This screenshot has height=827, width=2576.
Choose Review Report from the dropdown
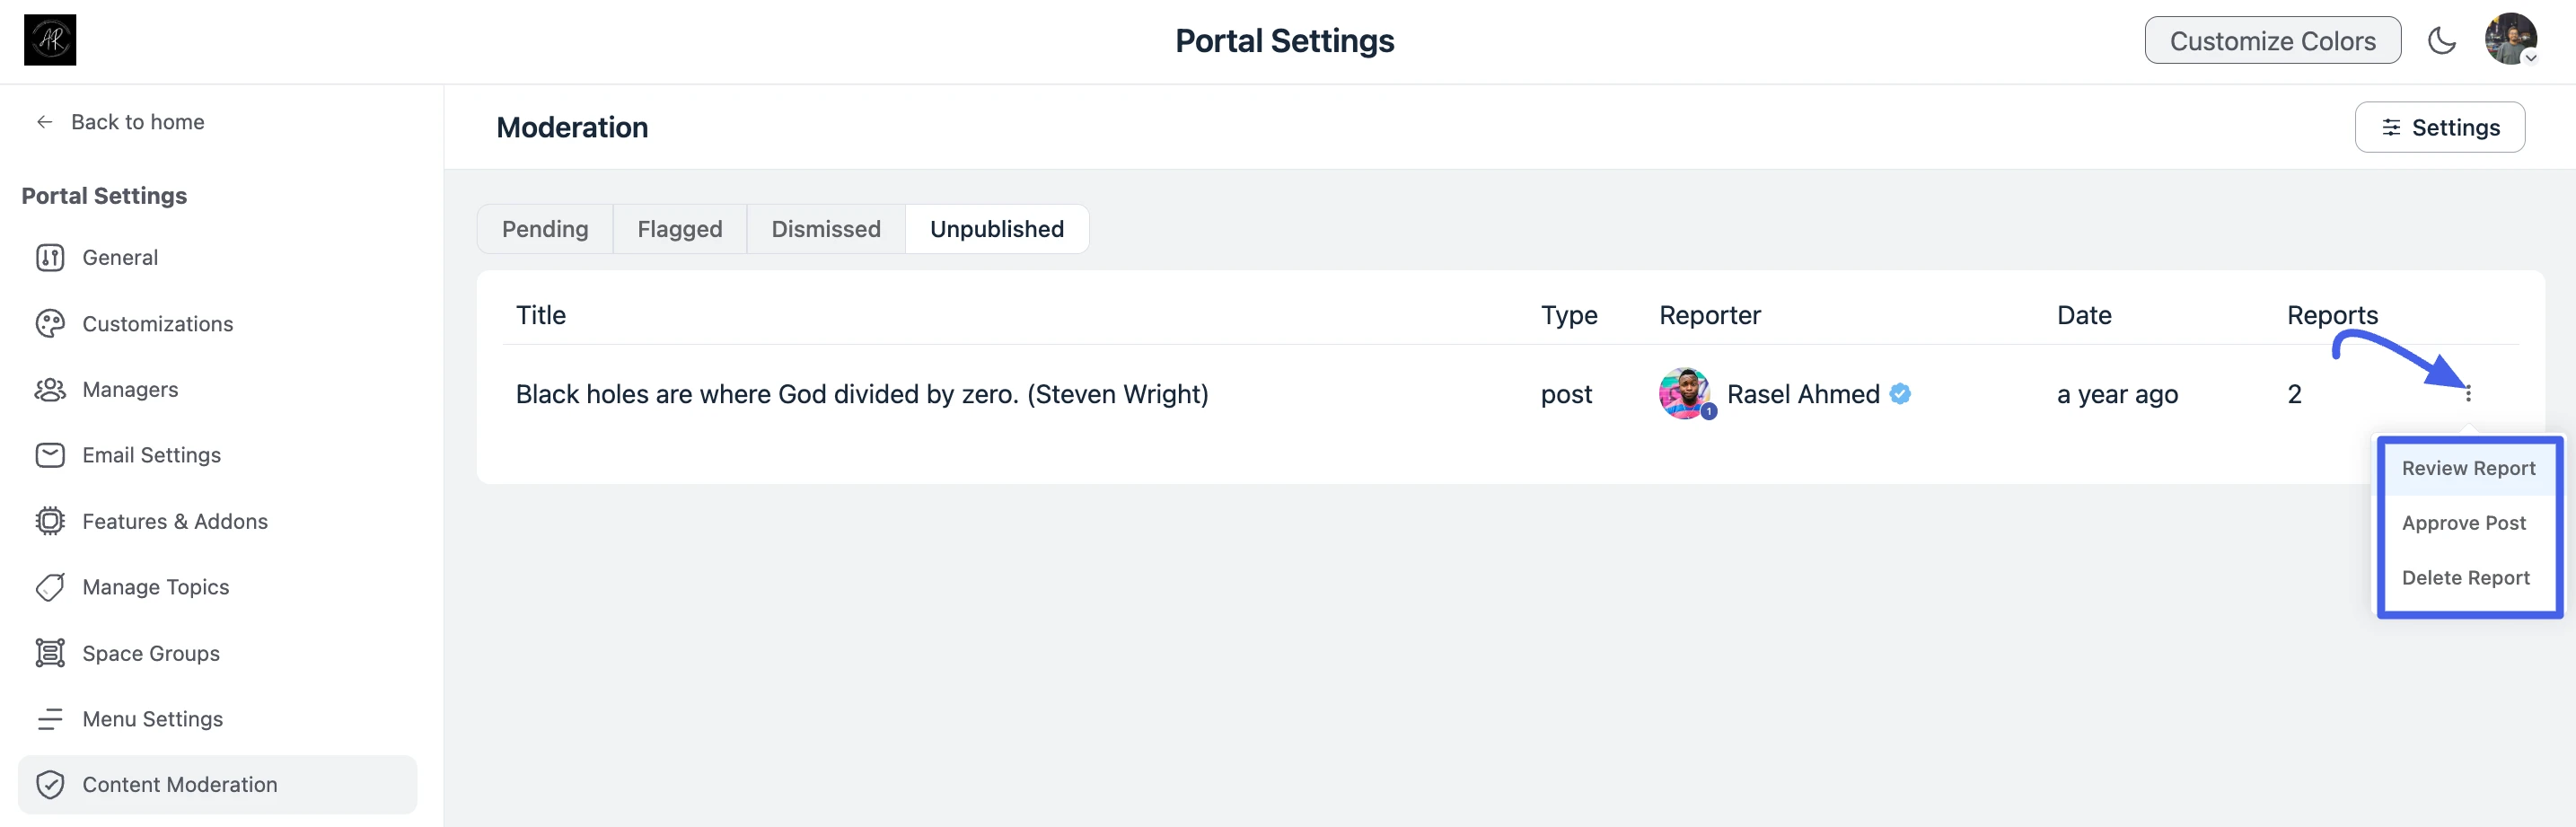click(2468, 468)
